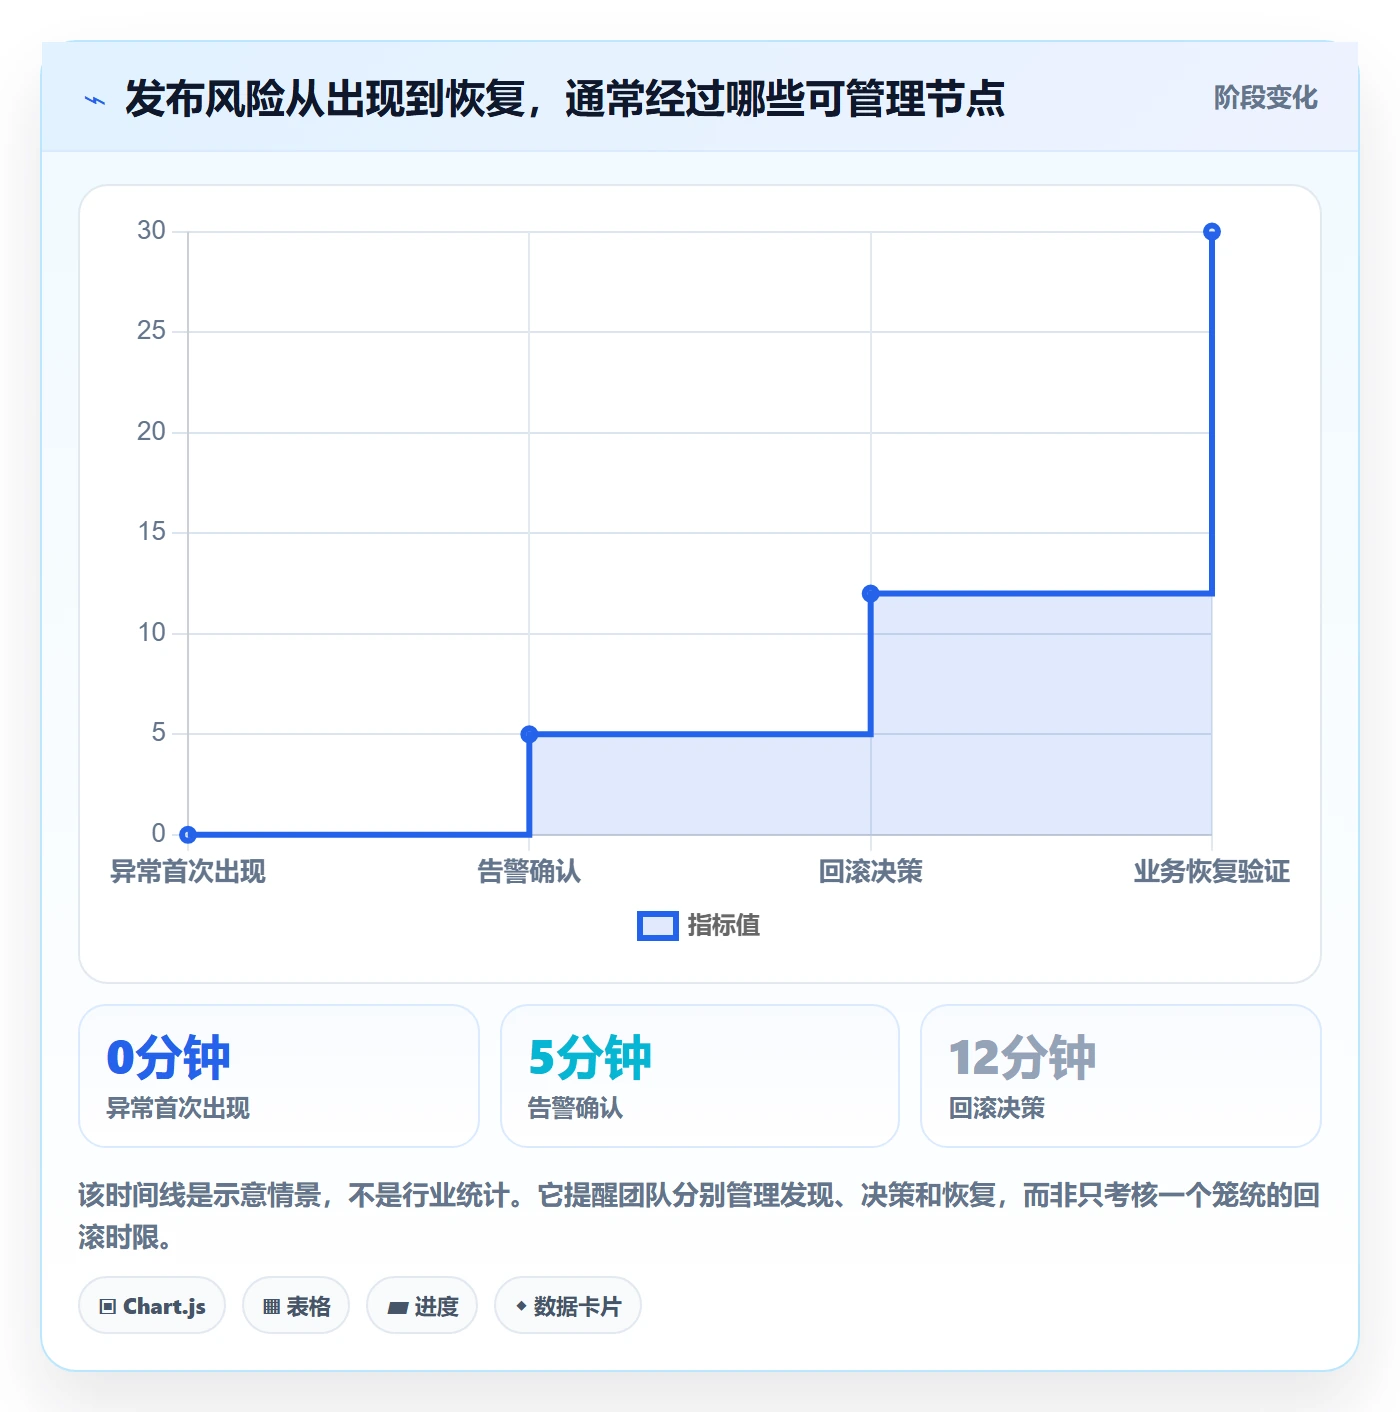Click the 业务恢复验证 x-axis label
1400x1412 pixels.
point(1212,872)
